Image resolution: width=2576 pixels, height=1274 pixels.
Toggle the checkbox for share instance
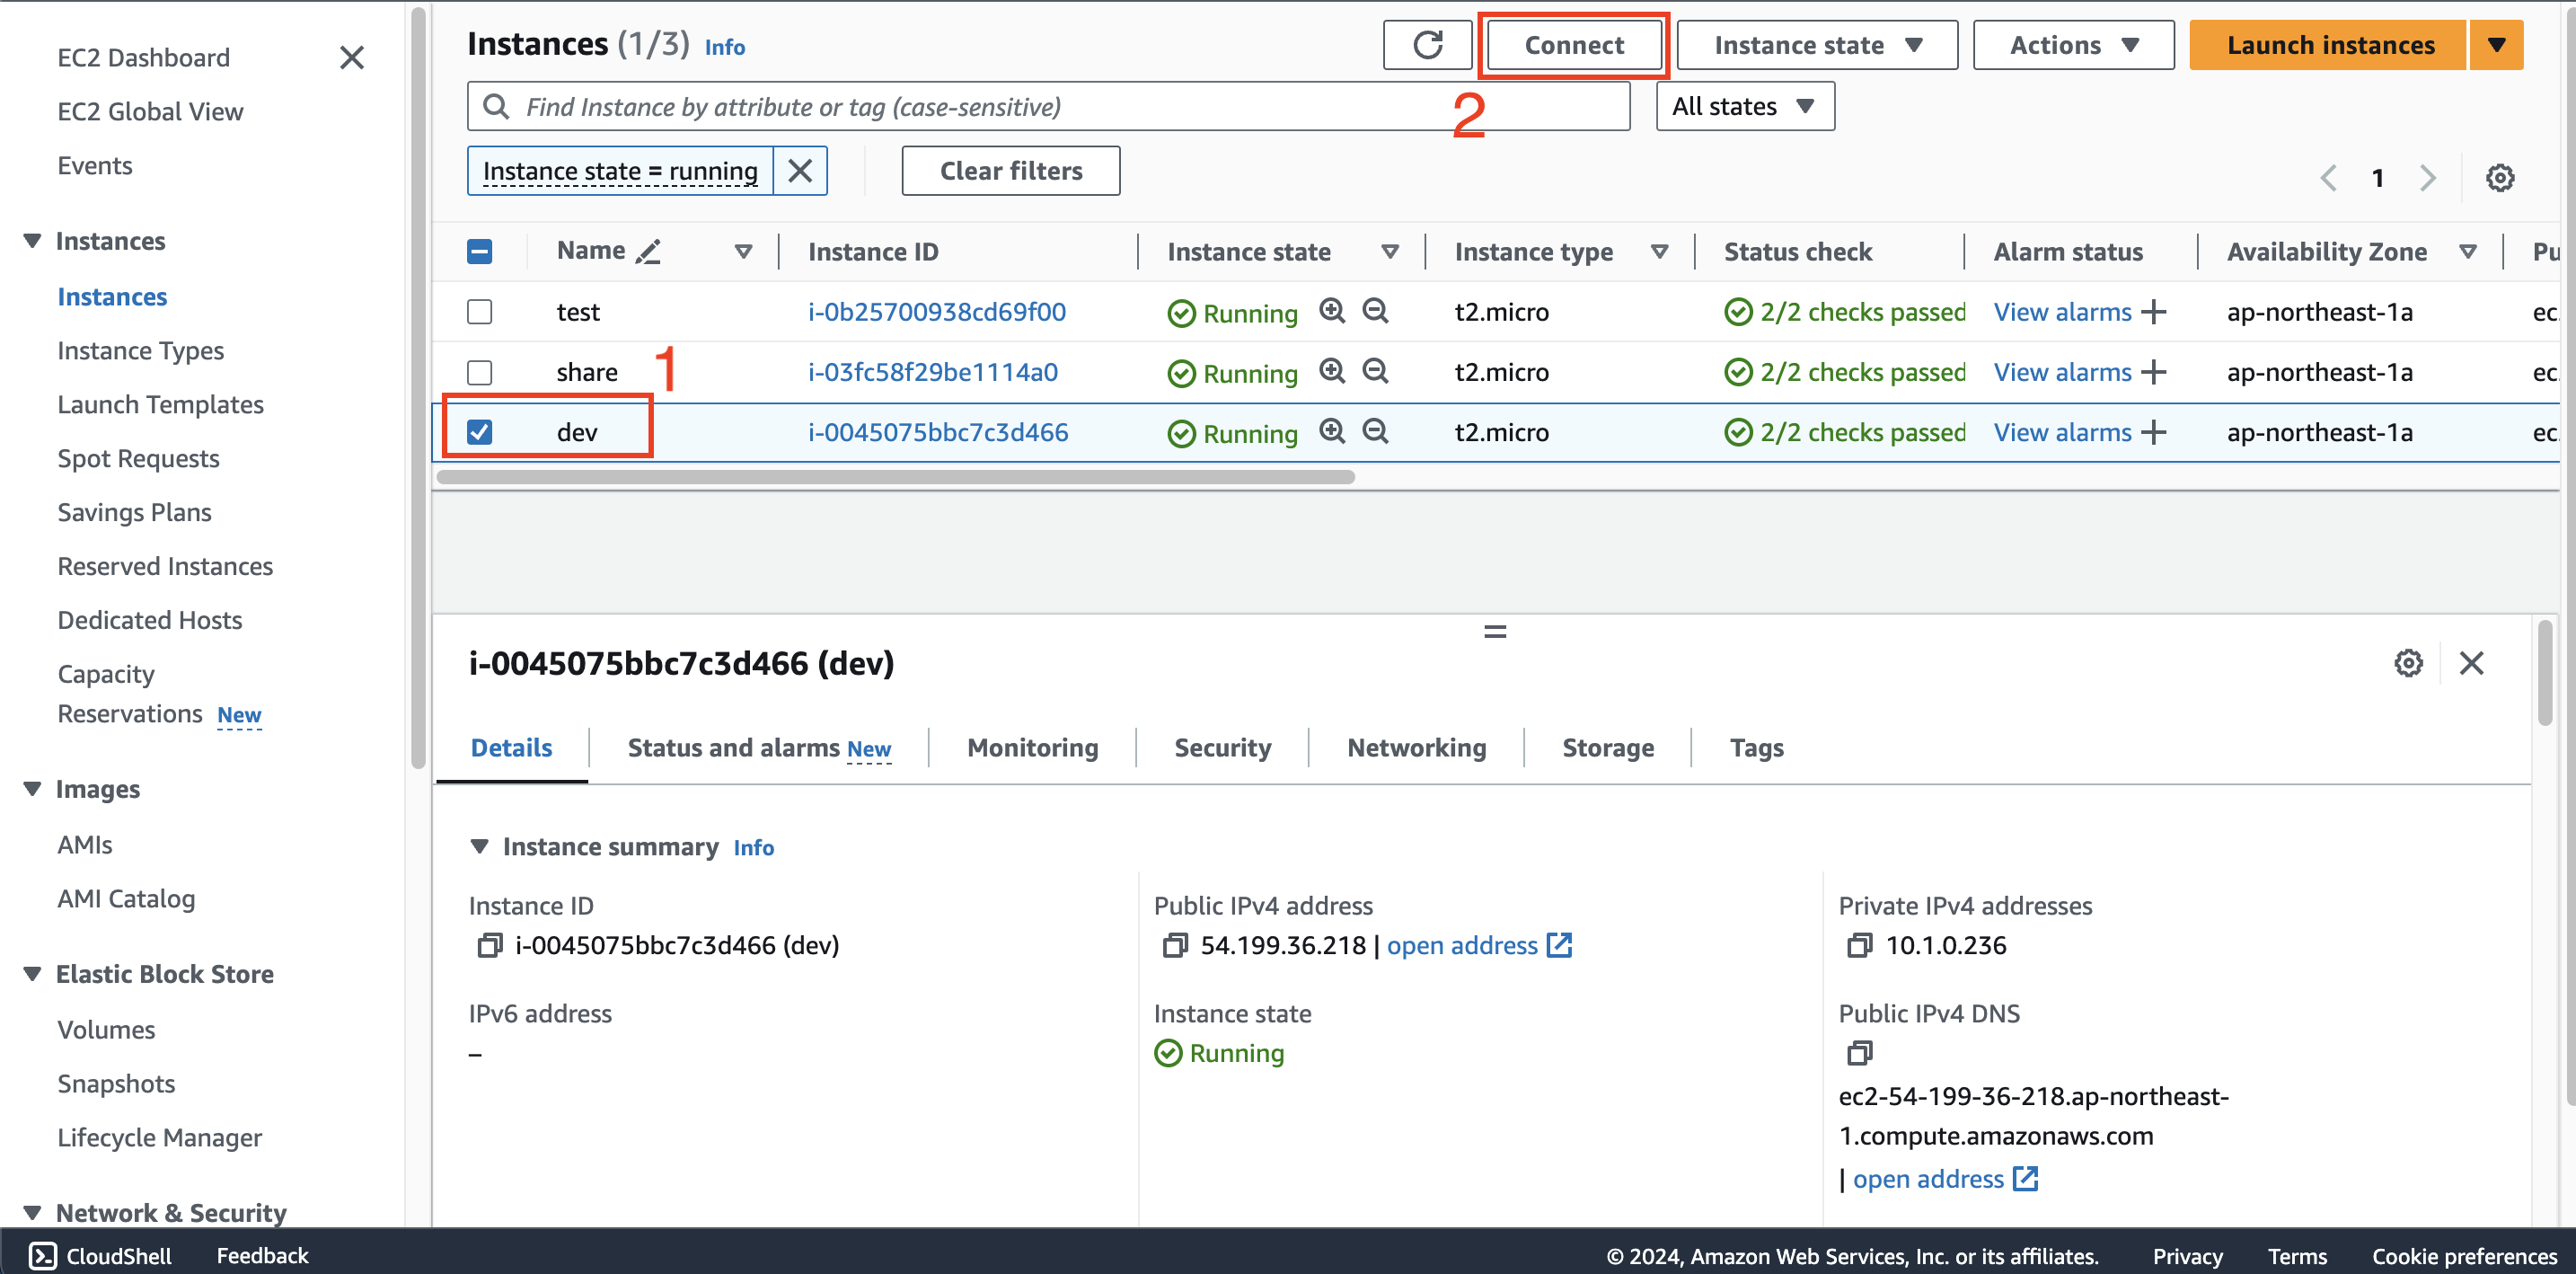480,372
